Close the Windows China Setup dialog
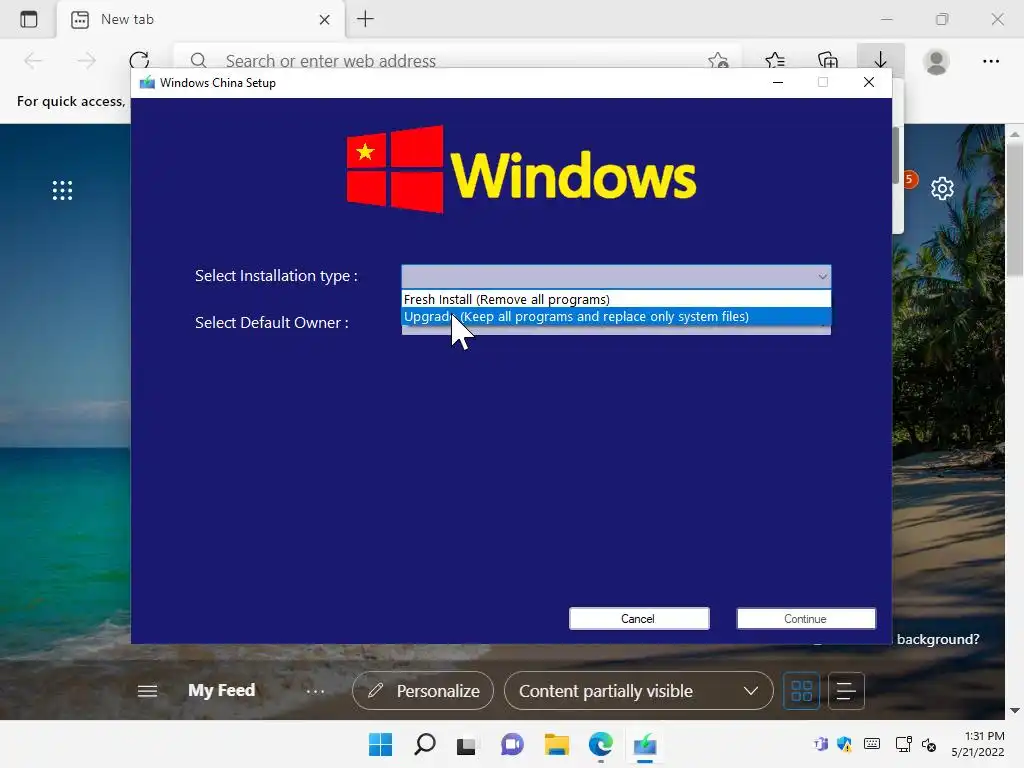Screen dimensions: 1024x768 (x=869, y=82)
